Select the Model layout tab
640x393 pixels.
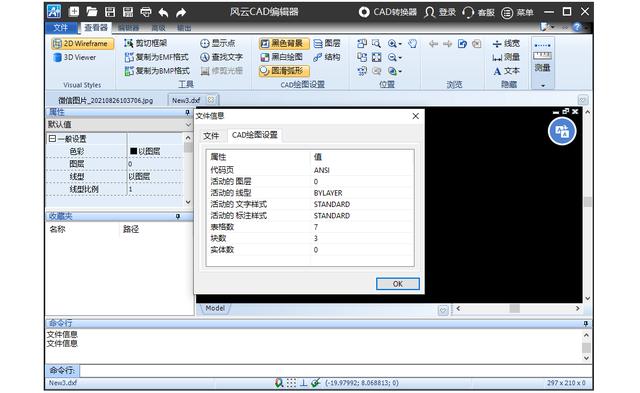pyautogui.click(x=215, y=308)
